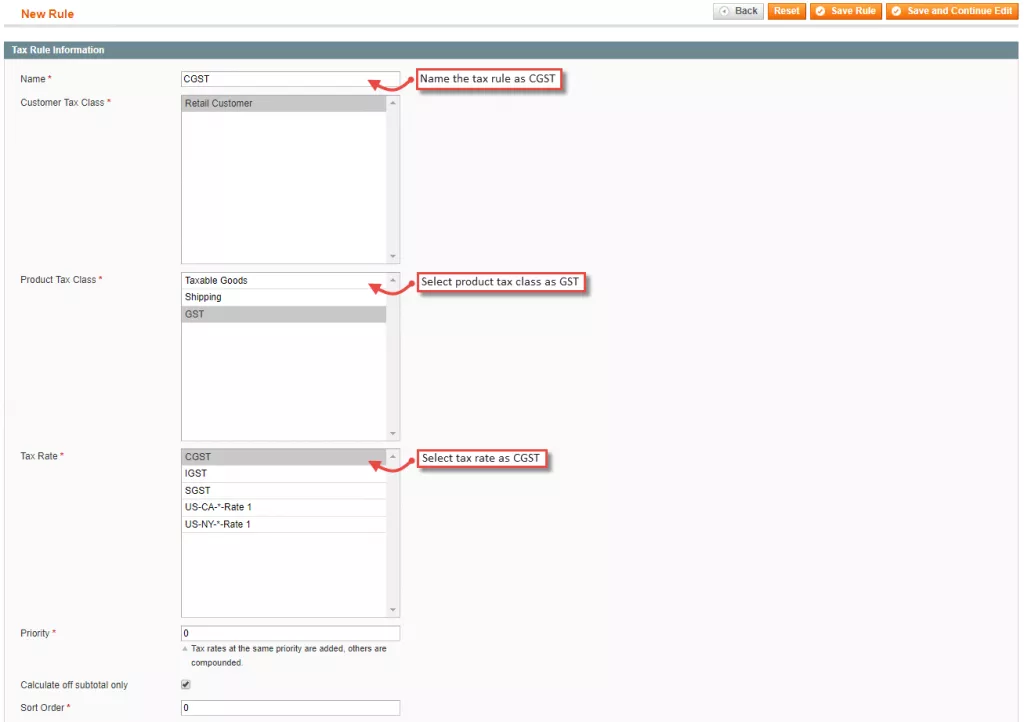
Task: Click Save and Continue Edit button
Action: pos(951,11)
